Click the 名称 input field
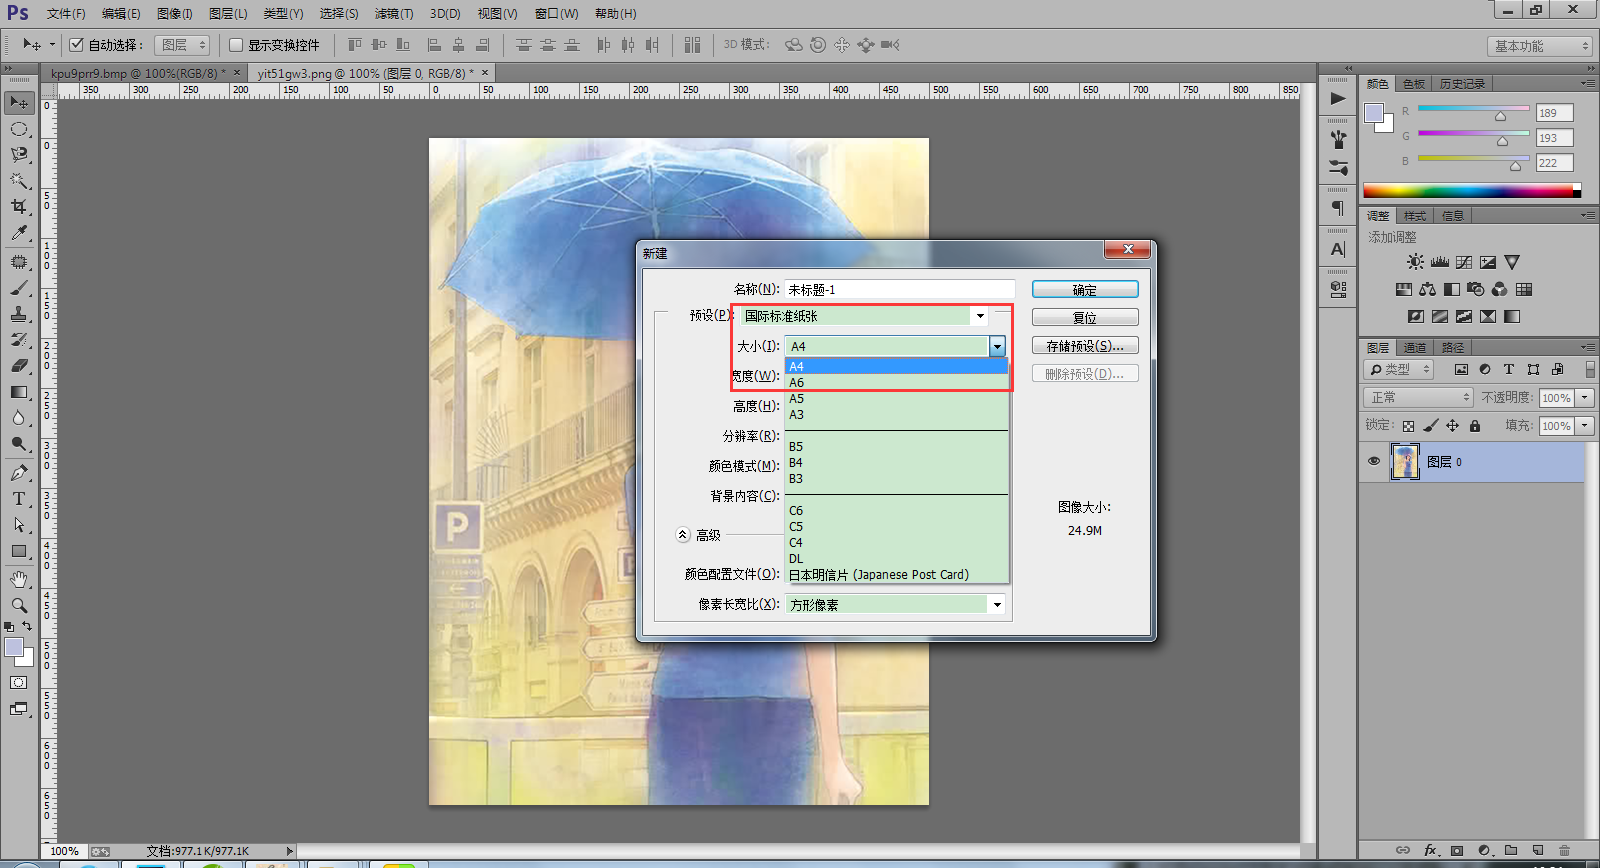 tap(900, 289)
